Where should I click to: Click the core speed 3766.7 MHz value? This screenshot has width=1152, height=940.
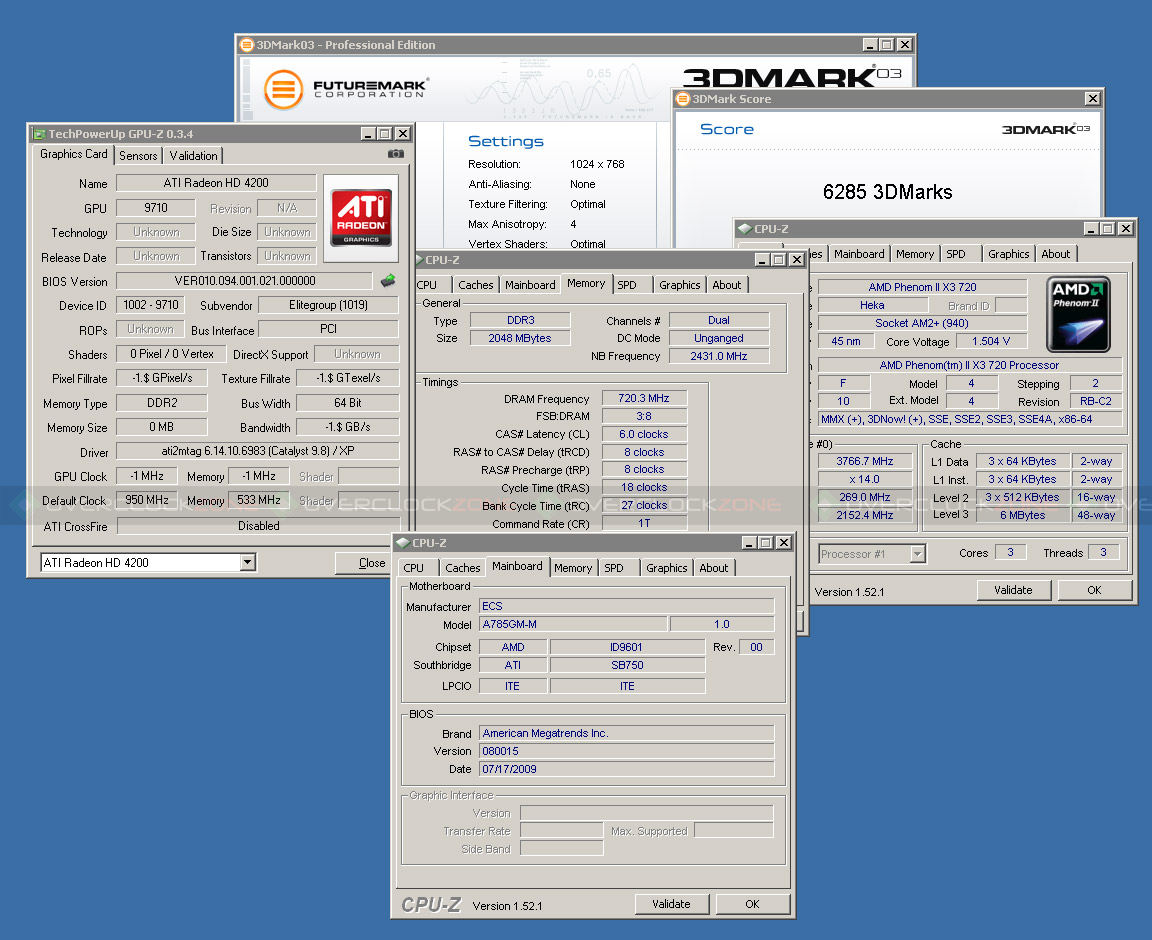point(865,462)
